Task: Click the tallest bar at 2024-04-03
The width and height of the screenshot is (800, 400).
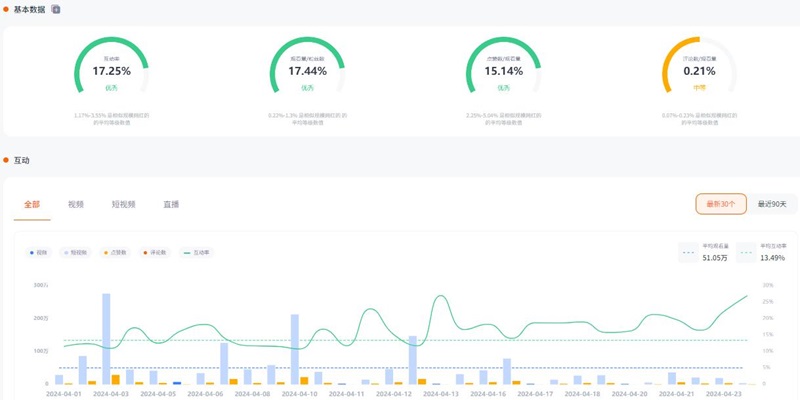Action: [x=106, y=338]
